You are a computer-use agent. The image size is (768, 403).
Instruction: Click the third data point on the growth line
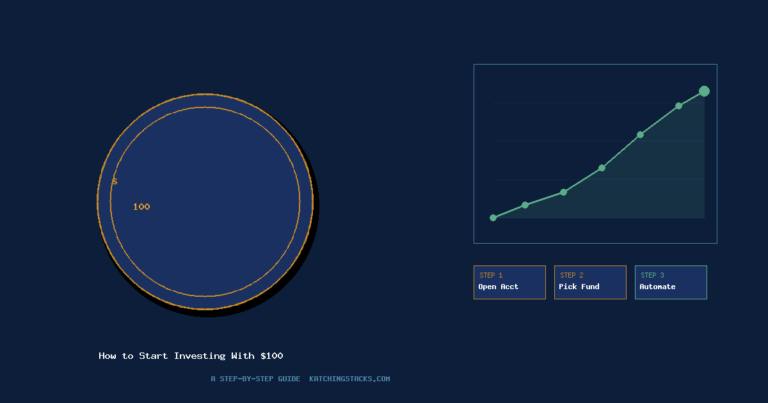click(x=563, y=192)
